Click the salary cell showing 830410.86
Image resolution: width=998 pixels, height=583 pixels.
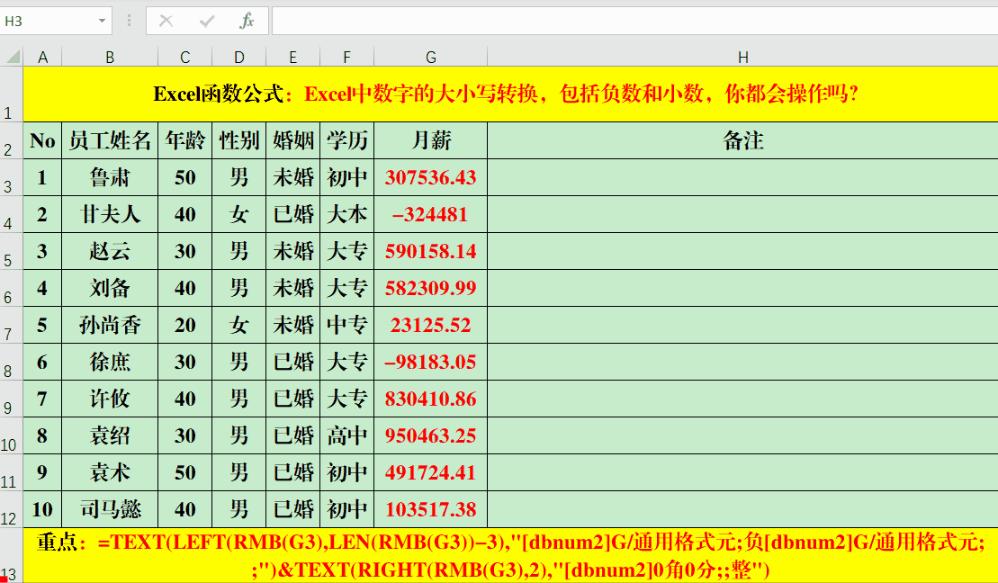(x=431, y=398)
